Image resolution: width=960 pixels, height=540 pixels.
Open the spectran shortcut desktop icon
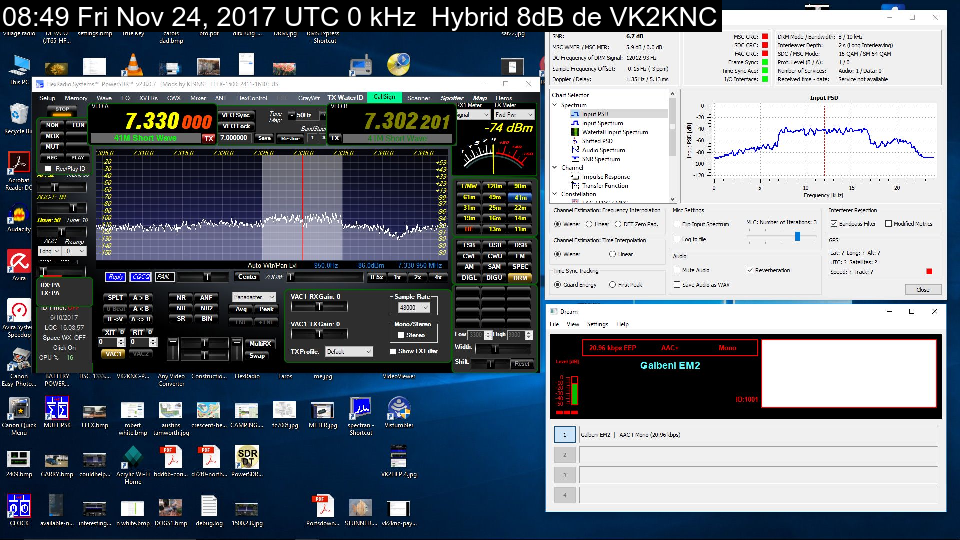(361, 416)
